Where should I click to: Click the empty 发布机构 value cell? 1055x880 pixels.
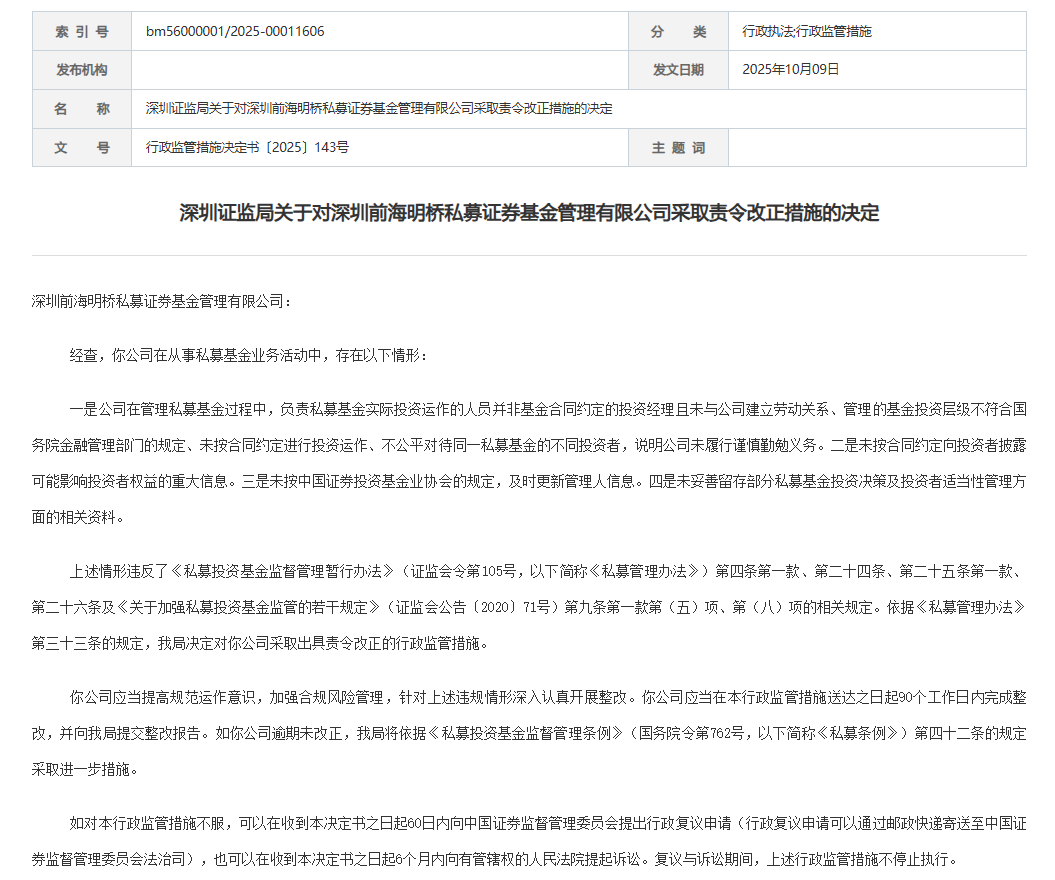point(379,70)
